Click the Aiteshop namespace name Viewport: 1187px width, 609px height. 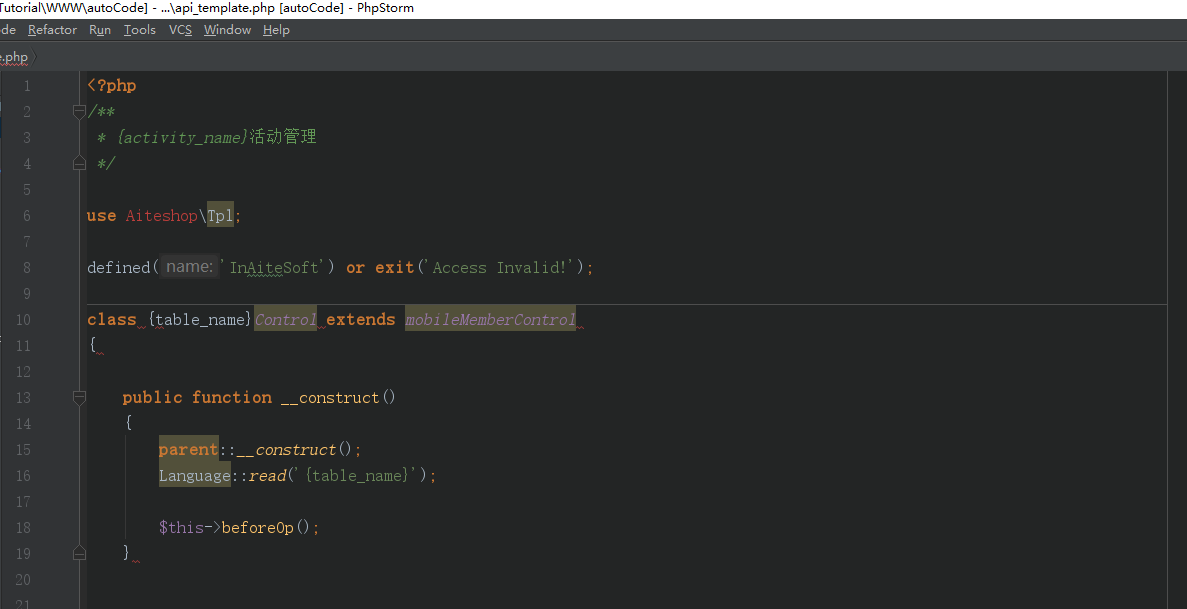click(161, 216)
